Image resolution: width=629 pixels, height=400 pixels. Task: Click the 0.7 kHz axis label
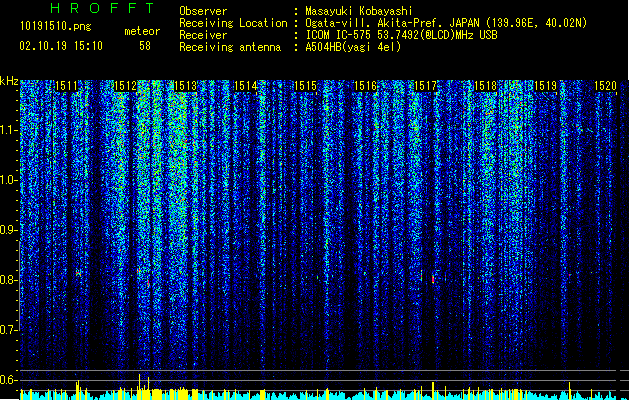[9, 330]
